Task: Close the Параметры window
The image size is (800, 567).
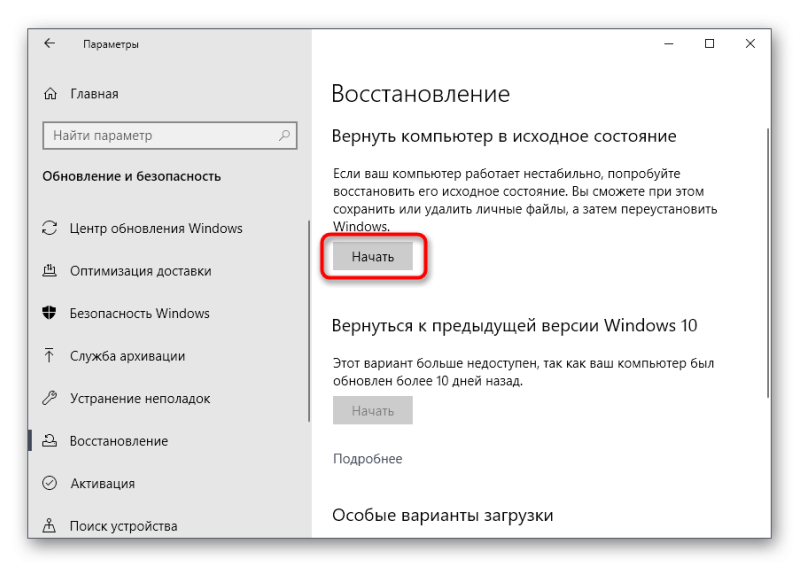Action: click(x=750, y=44)
